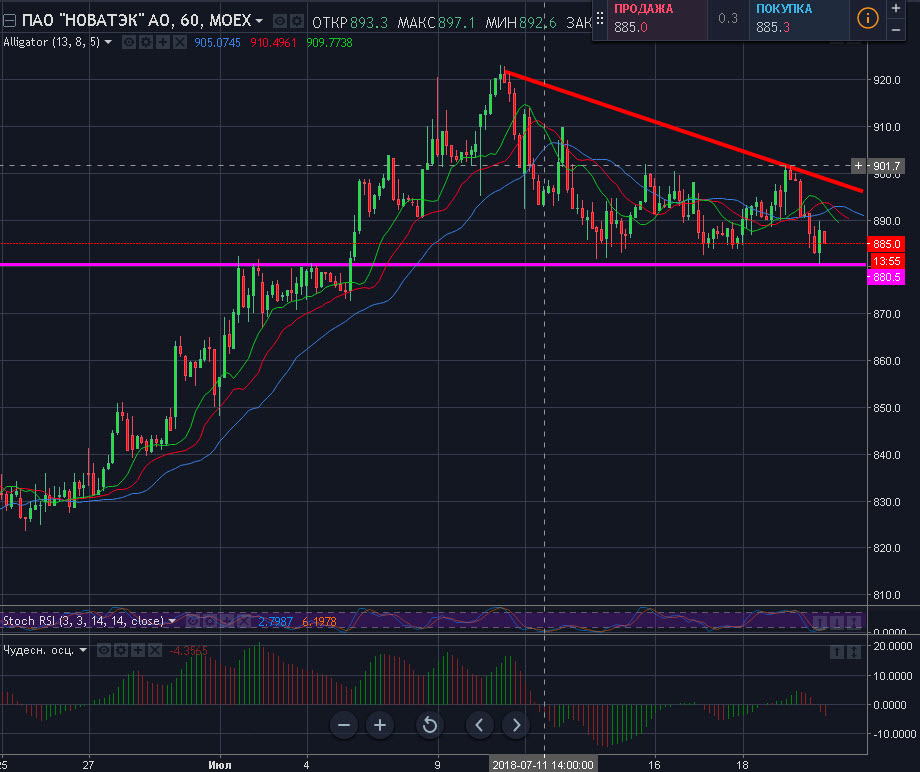Increase quantity with trade panel plus button
The width and height of the screenshot is (920, 772).
[x=895, y=8]
